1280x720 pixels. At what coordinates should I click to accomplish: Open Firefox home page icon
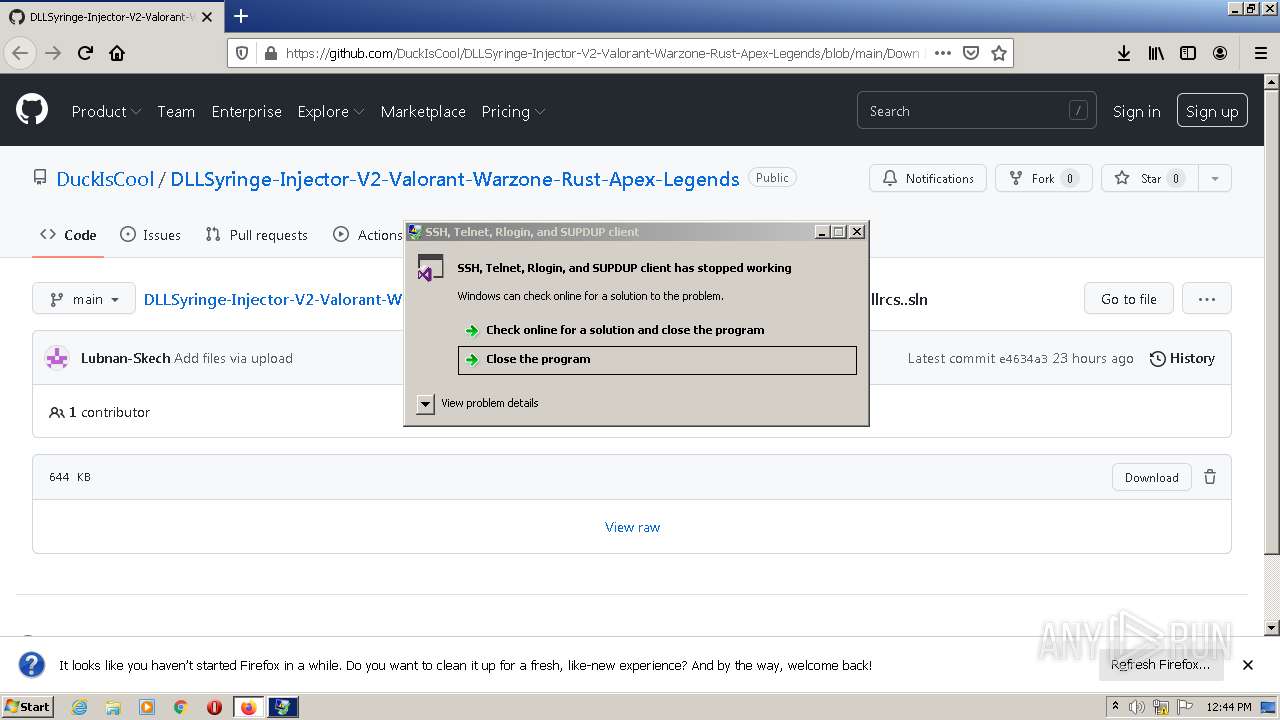pos(117,53)
